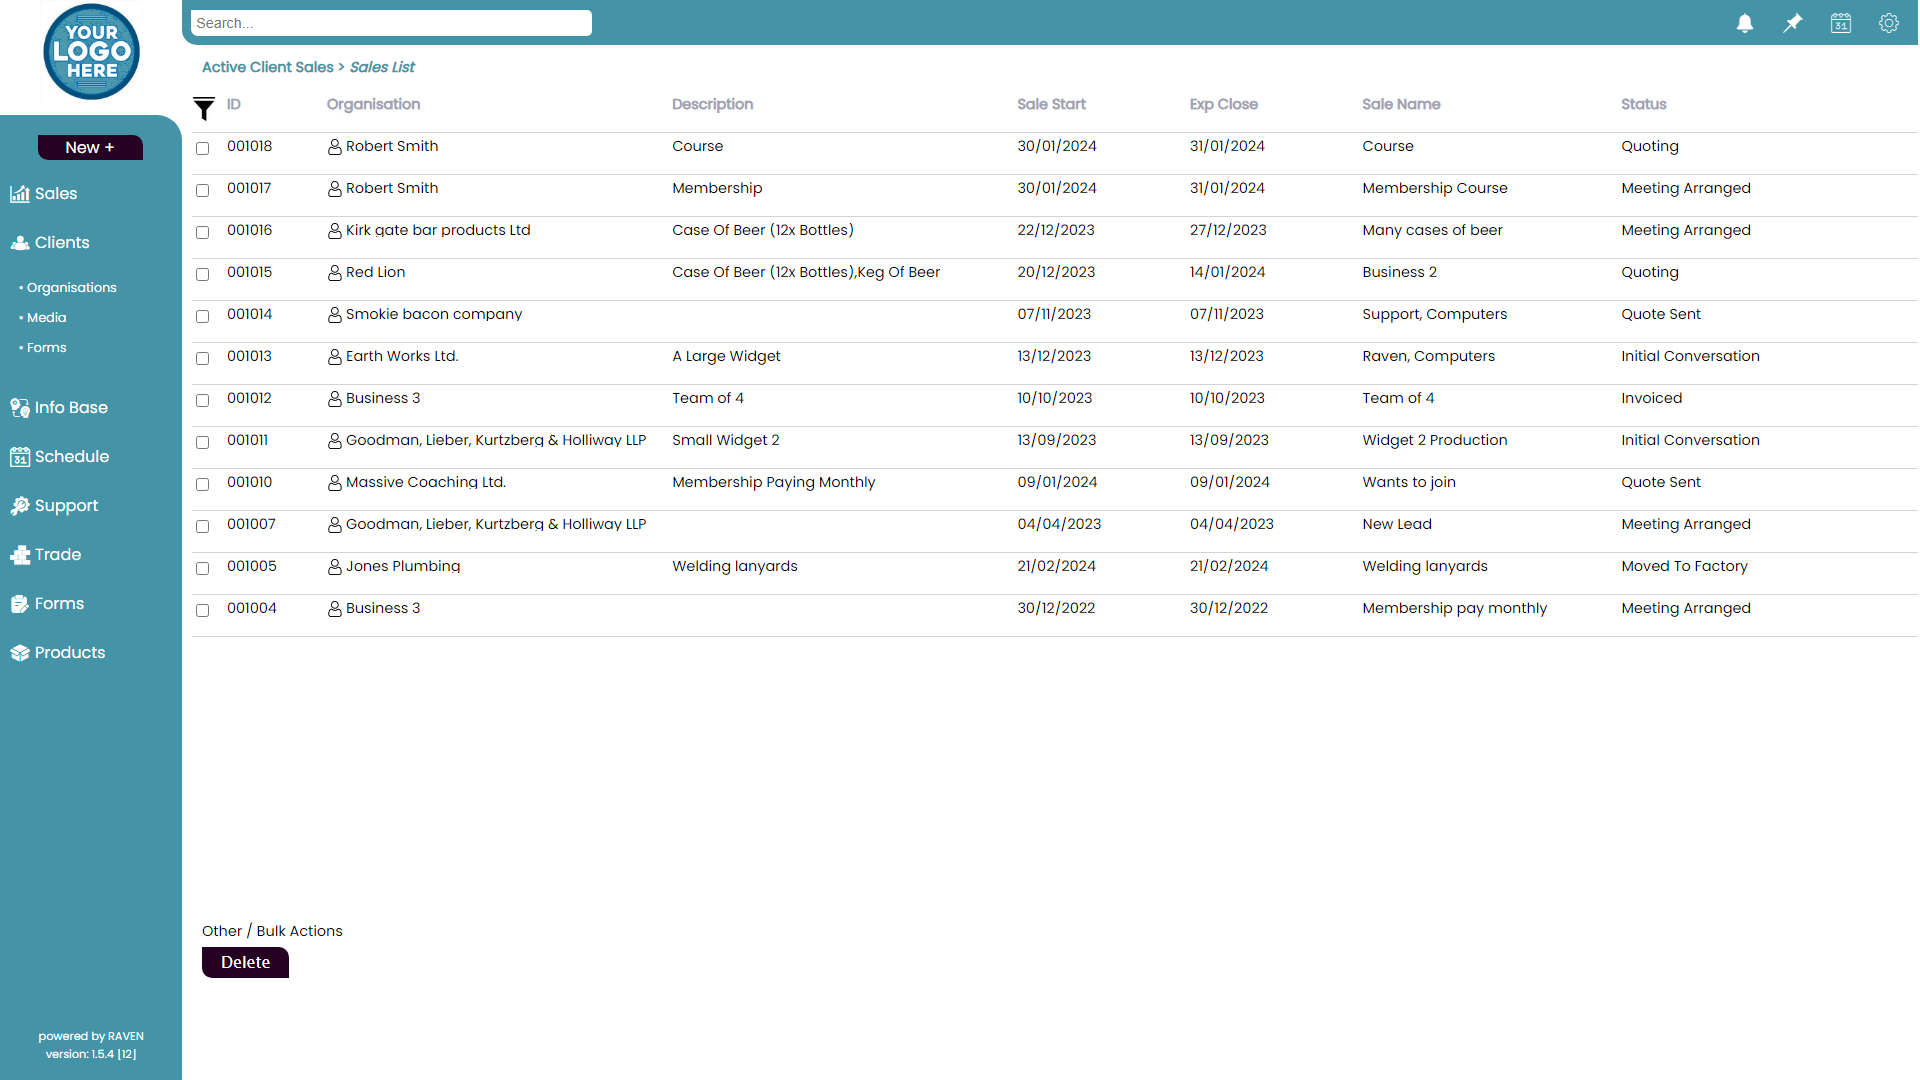This screenshot has height=1080, width=1920.
Task: Open Organisations under Clients
Action: point(71,288)
